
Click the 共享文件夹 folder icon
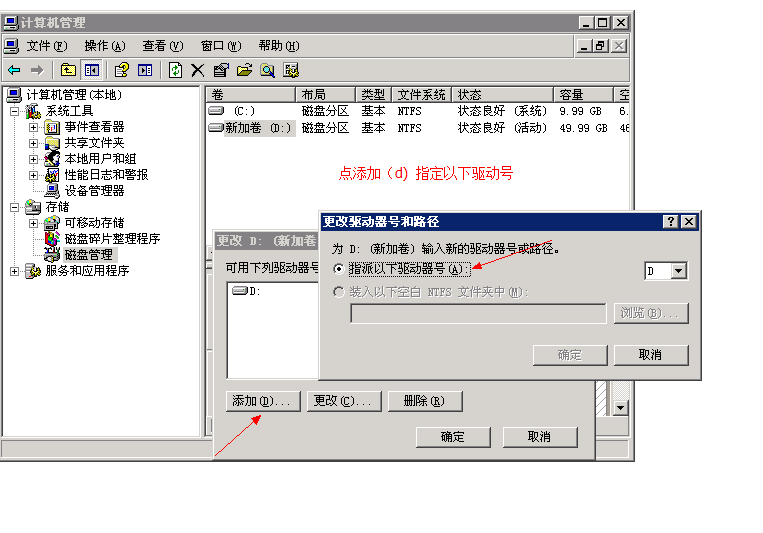[52, 143]
